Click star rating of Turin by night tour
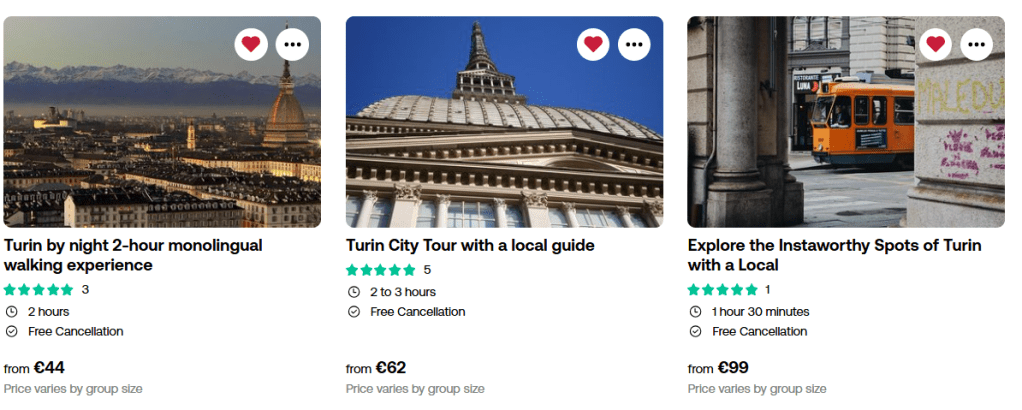Viewport: 1022px width, 410px height. pos(39,290)
